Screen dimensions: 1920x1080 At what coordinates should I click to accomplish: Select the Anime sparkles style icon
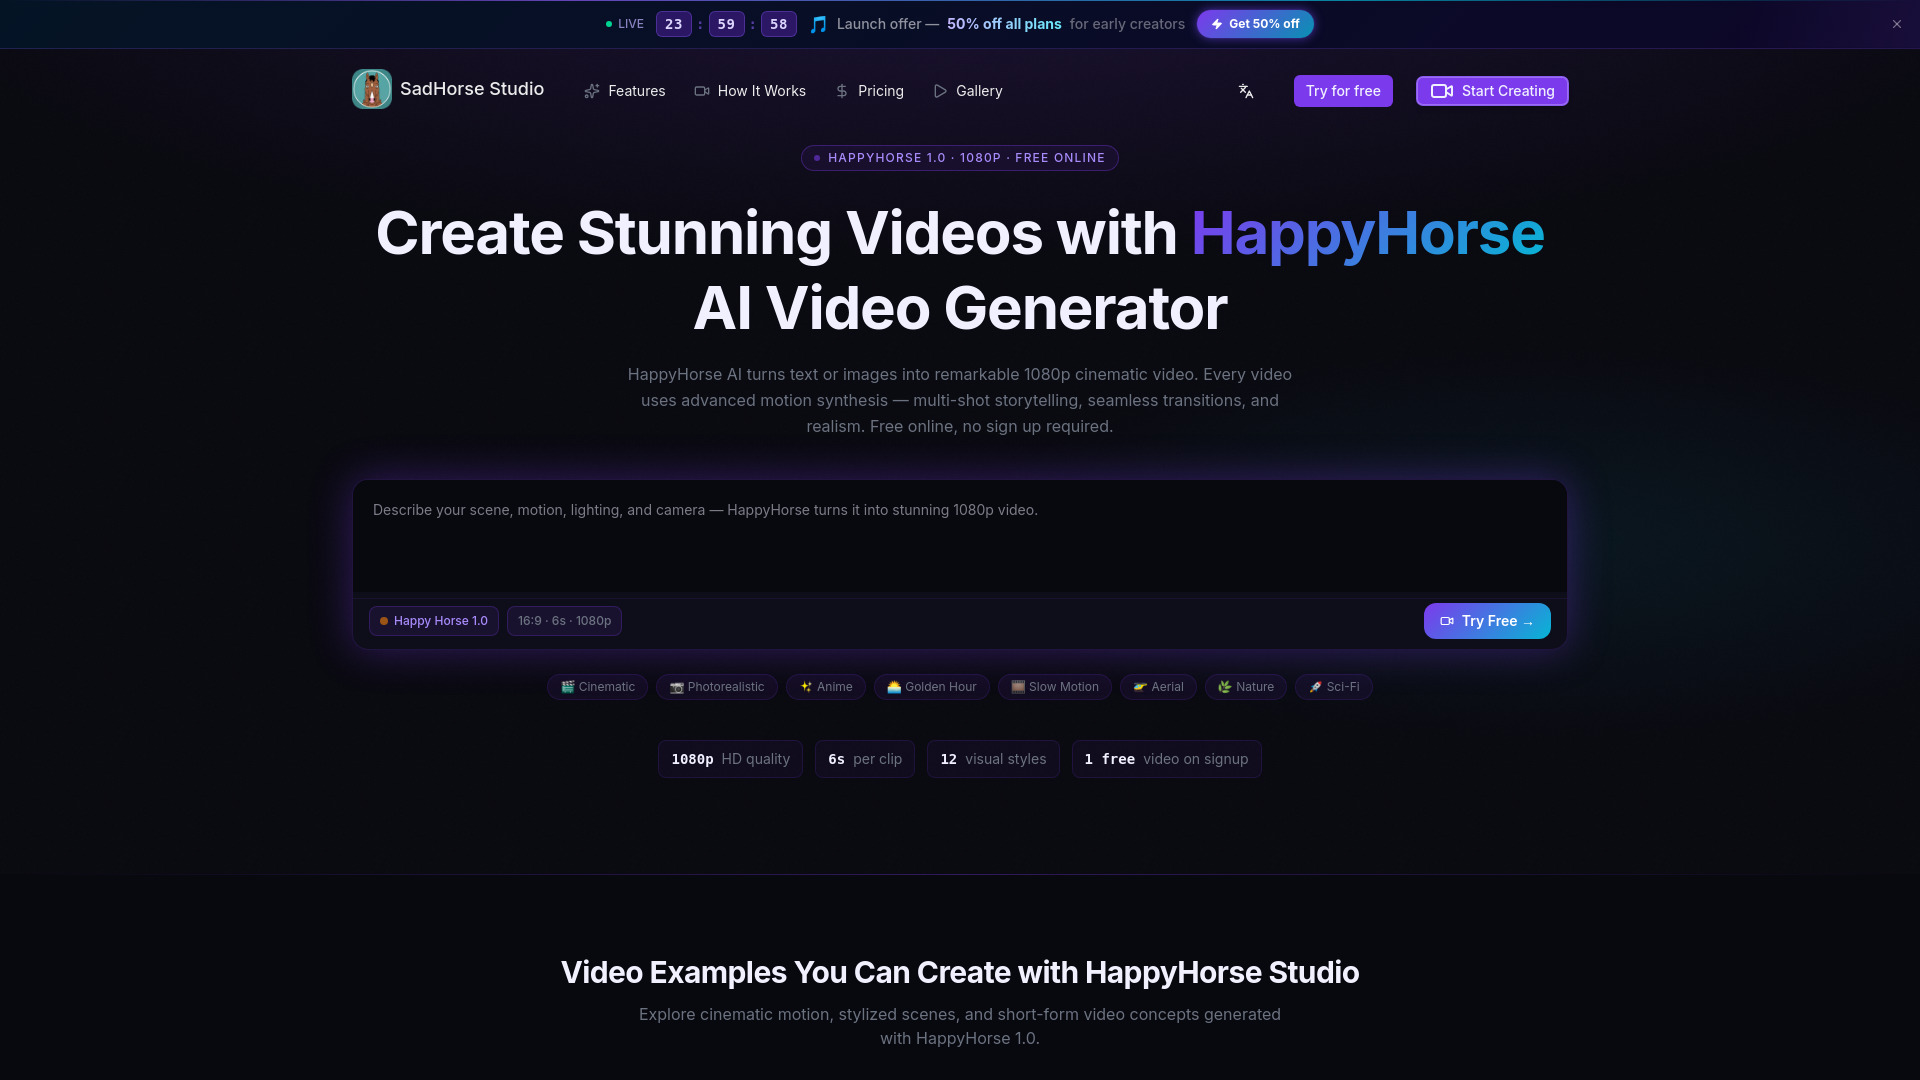806,687
